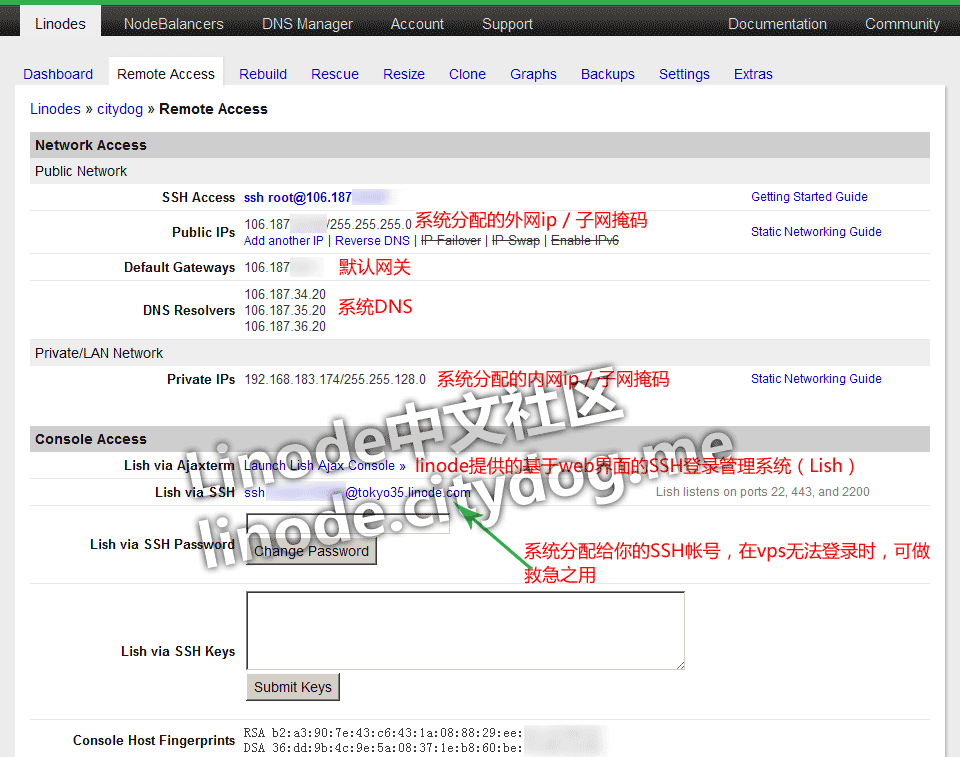View the Graphs sub-tab
Viewport: 960px width, 757px height.
tap(533, 74)
